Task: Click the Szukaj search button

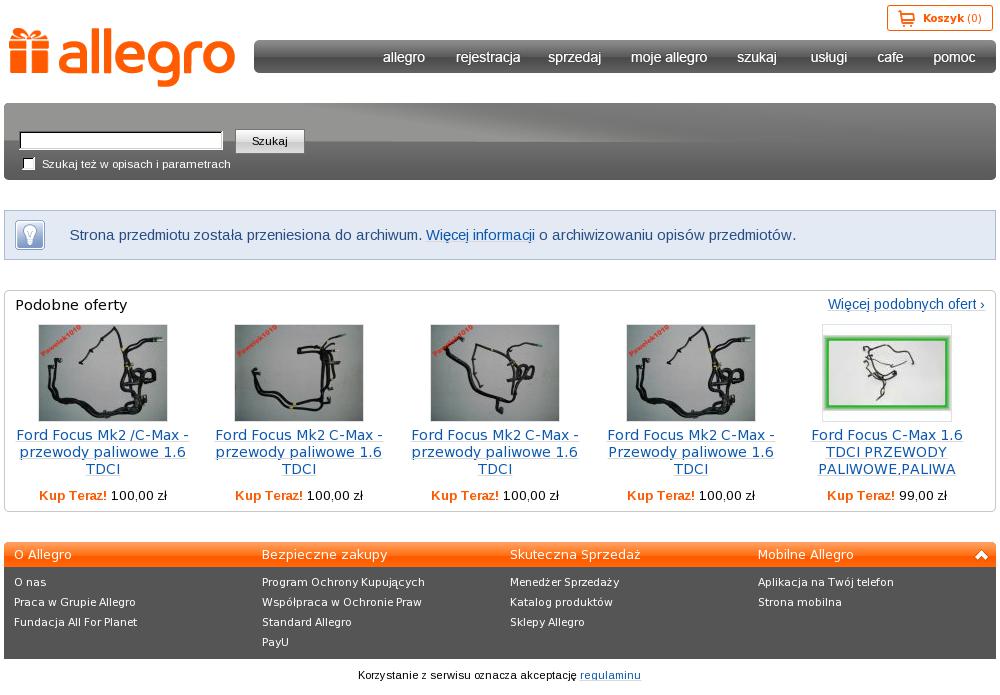Action: 270,141
